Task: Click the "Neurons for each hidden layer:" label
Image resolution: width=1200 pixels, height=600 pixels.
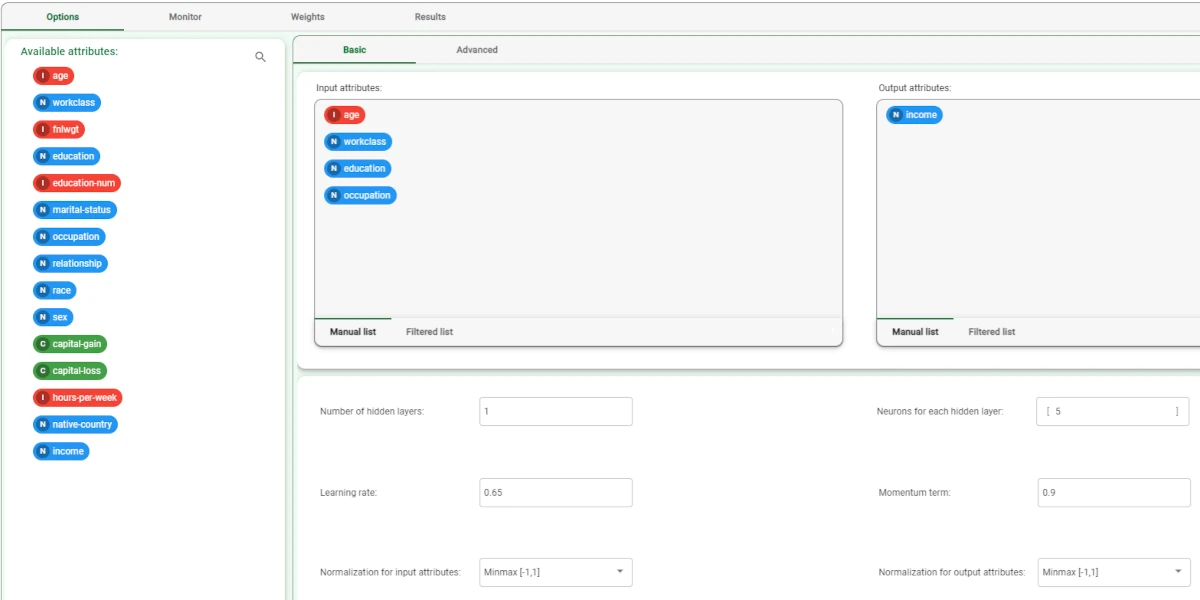Action: point(940,411)
